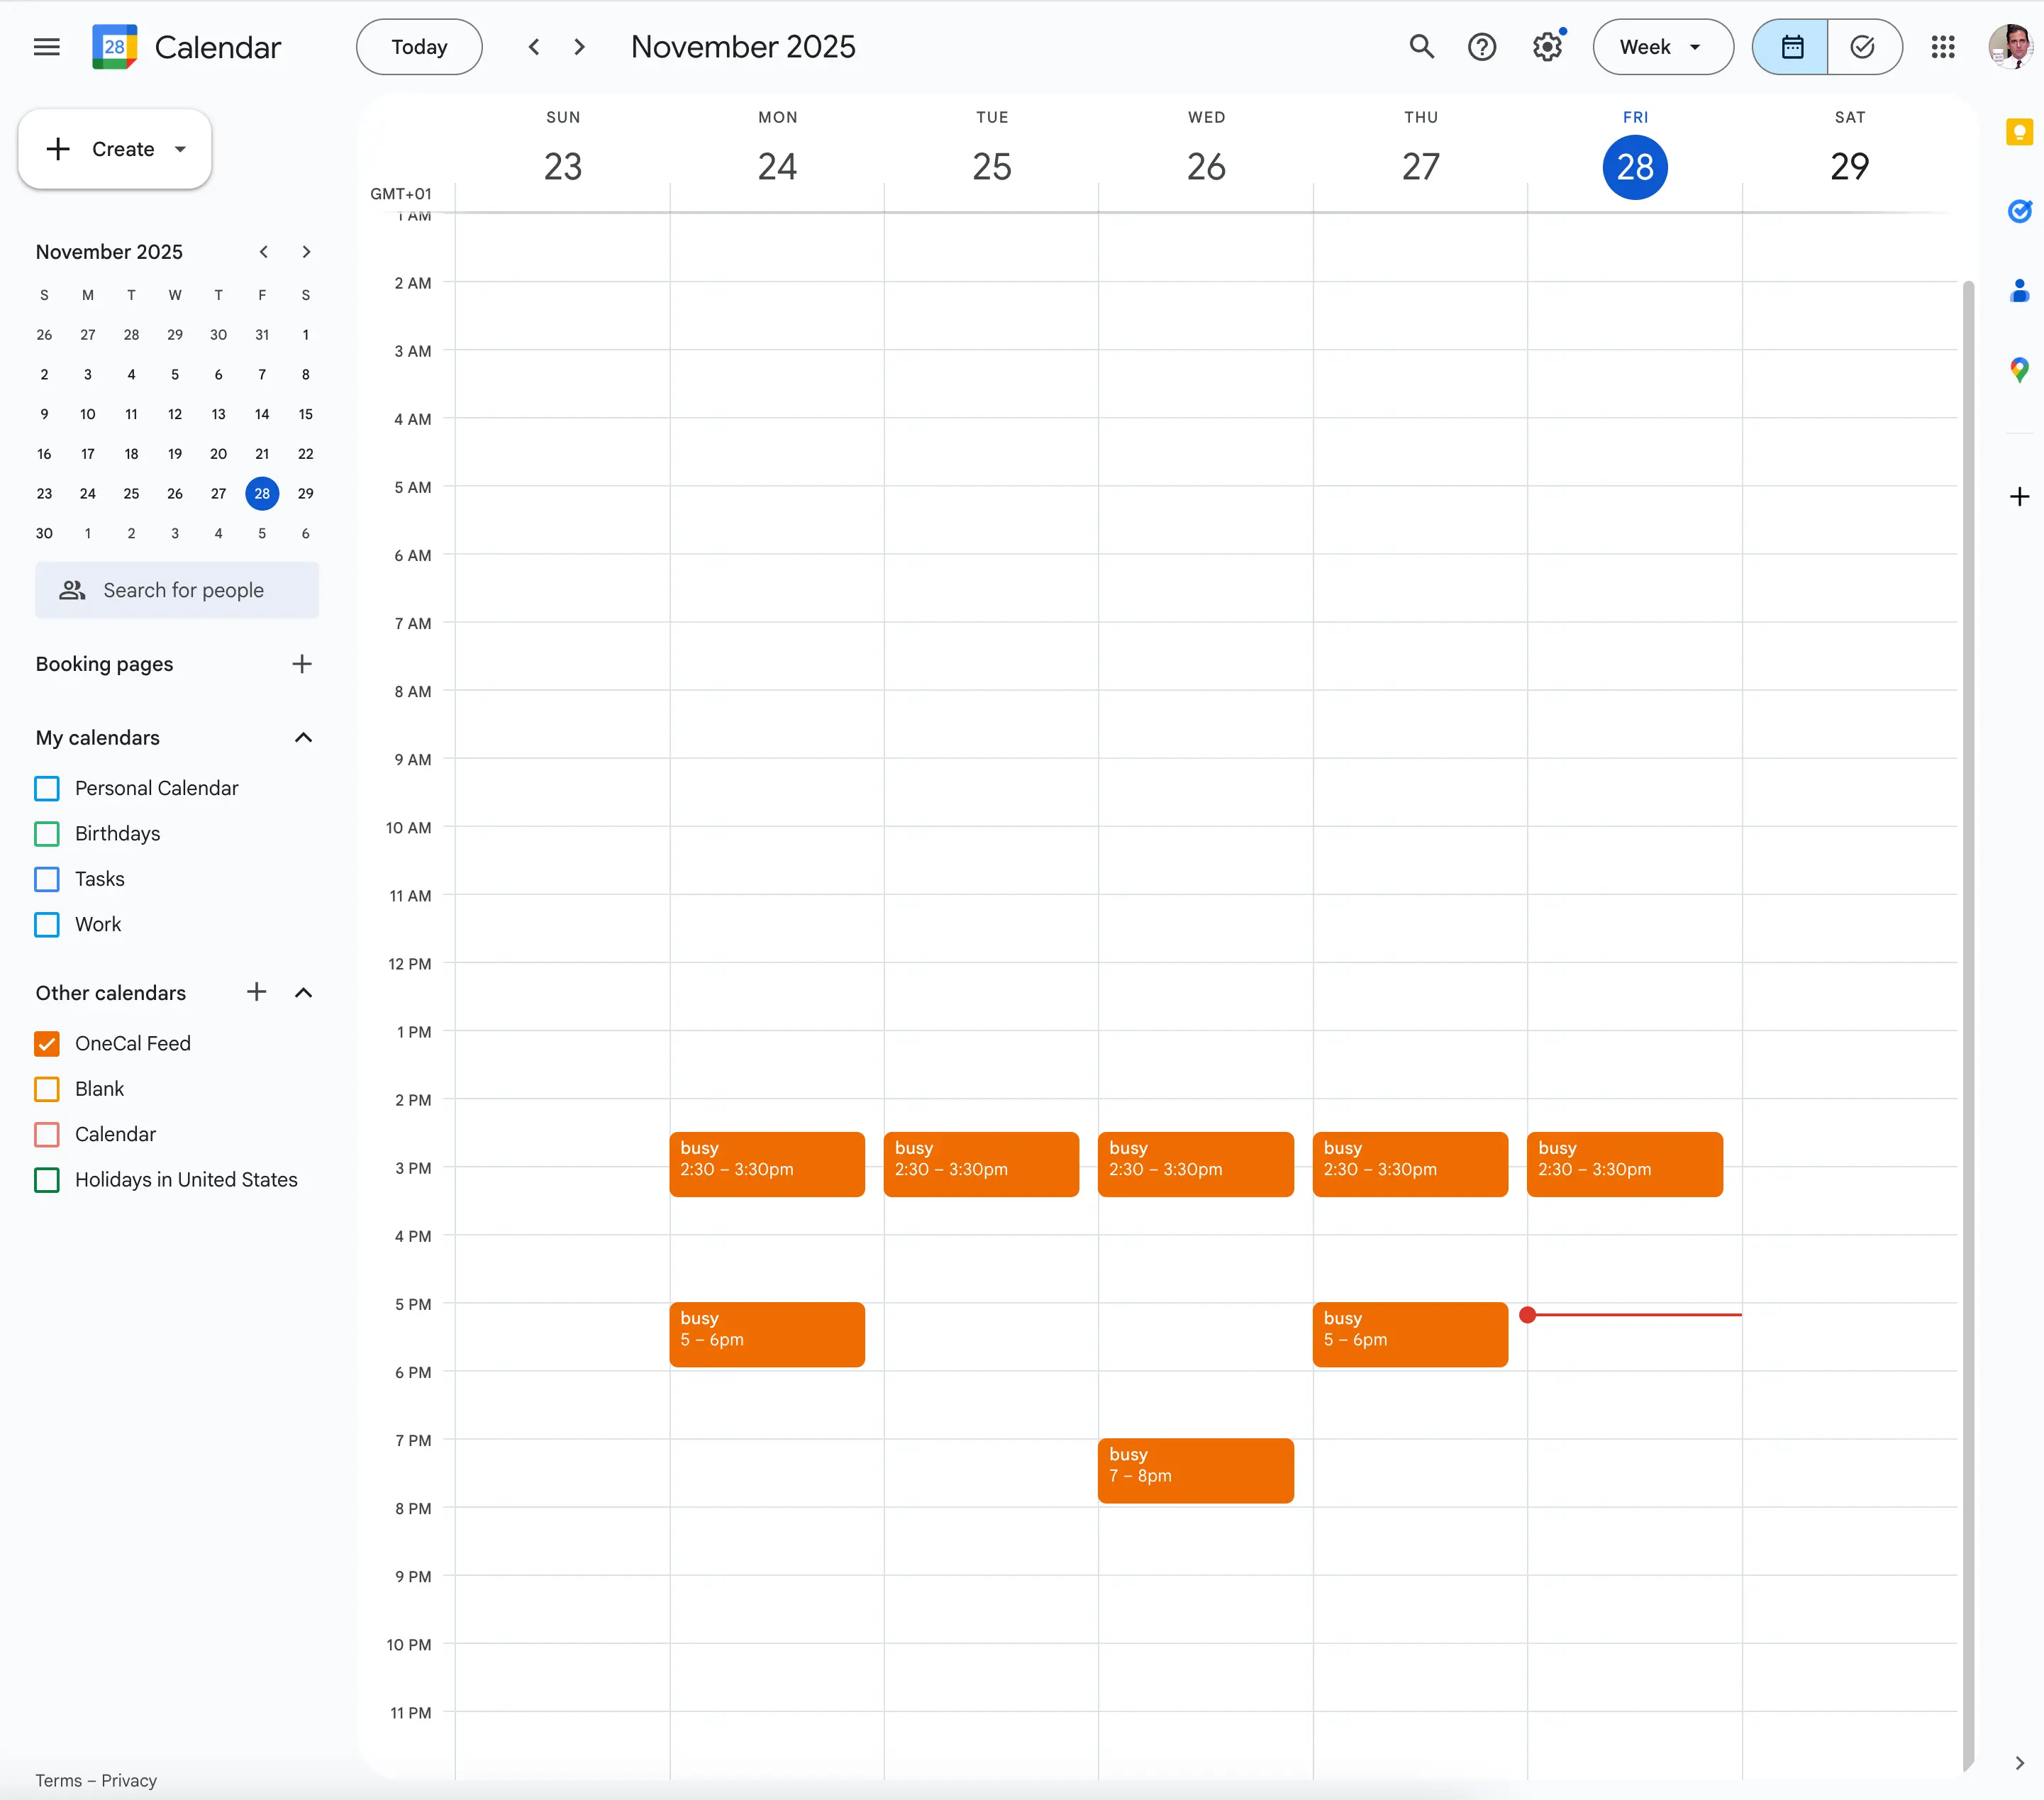Go to next month in mini calendar

click(306, 251)
